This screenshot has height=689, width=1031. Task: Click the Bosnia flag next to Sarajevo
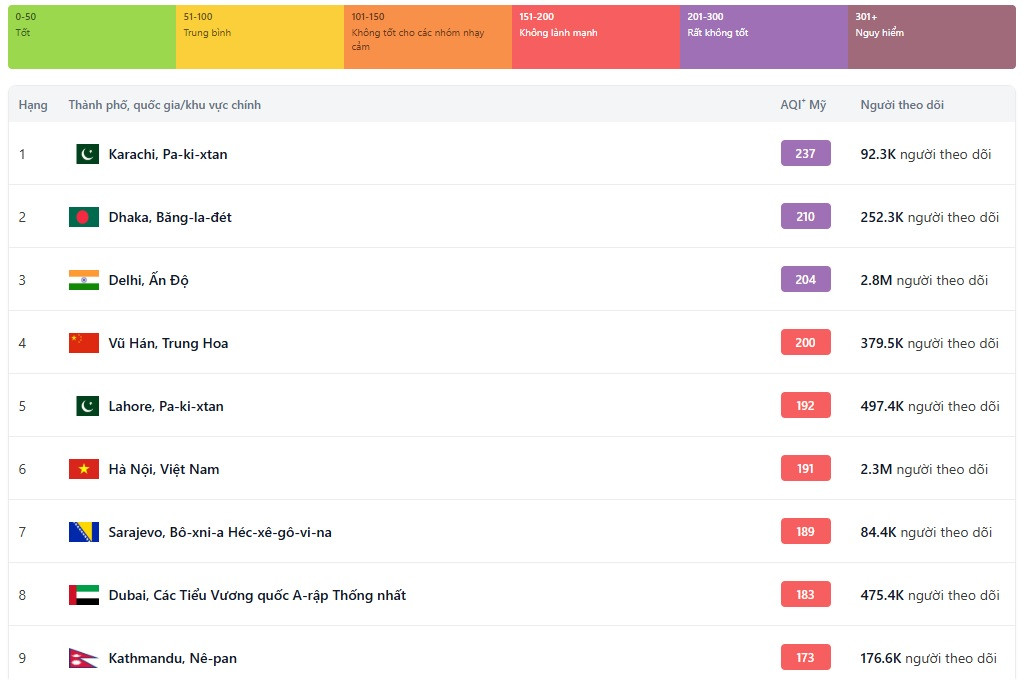(84, 532)
